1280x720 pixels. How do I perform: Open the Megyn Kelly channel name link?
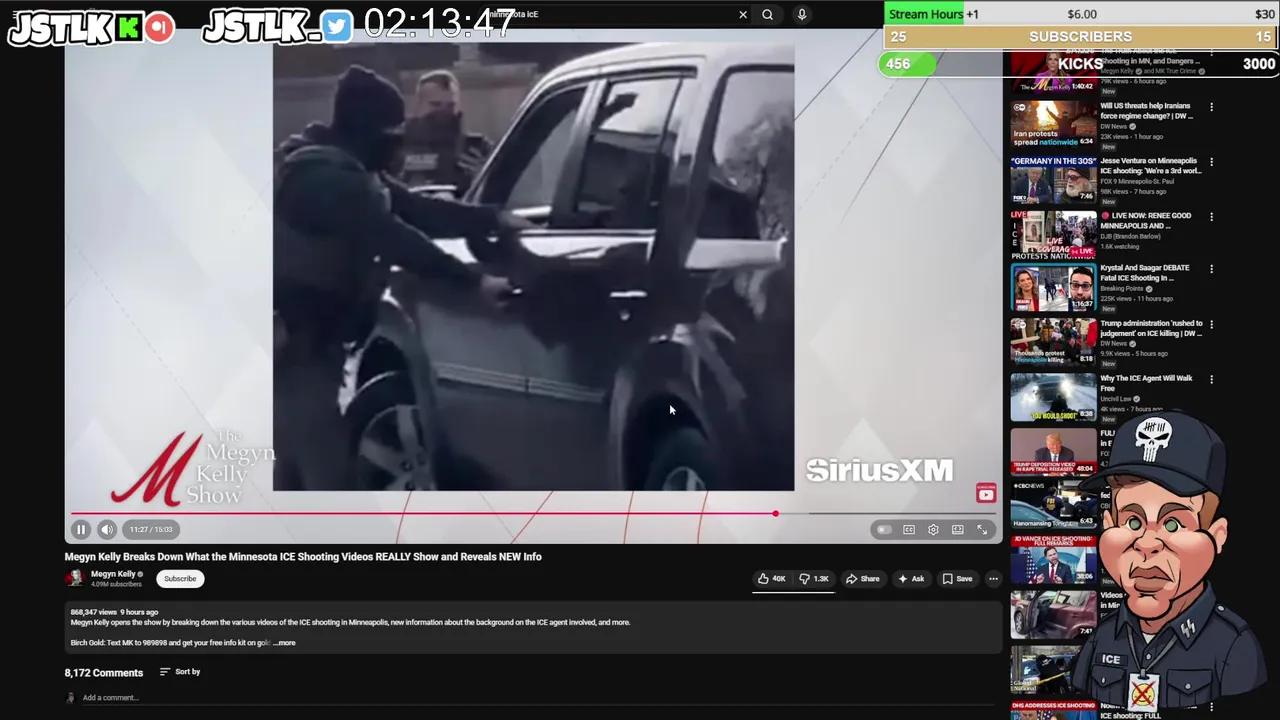pyautogui.click(x=113, y=574)
